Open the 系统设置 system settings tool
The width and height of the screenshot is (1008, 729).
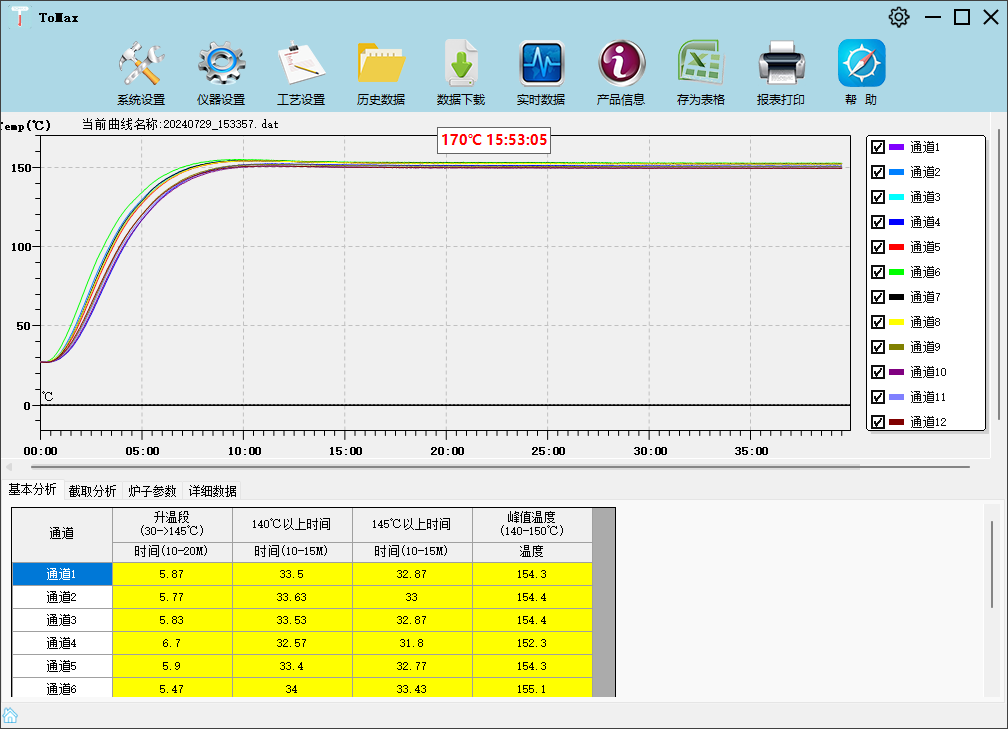pyautogui.click(x=140, y=65)
